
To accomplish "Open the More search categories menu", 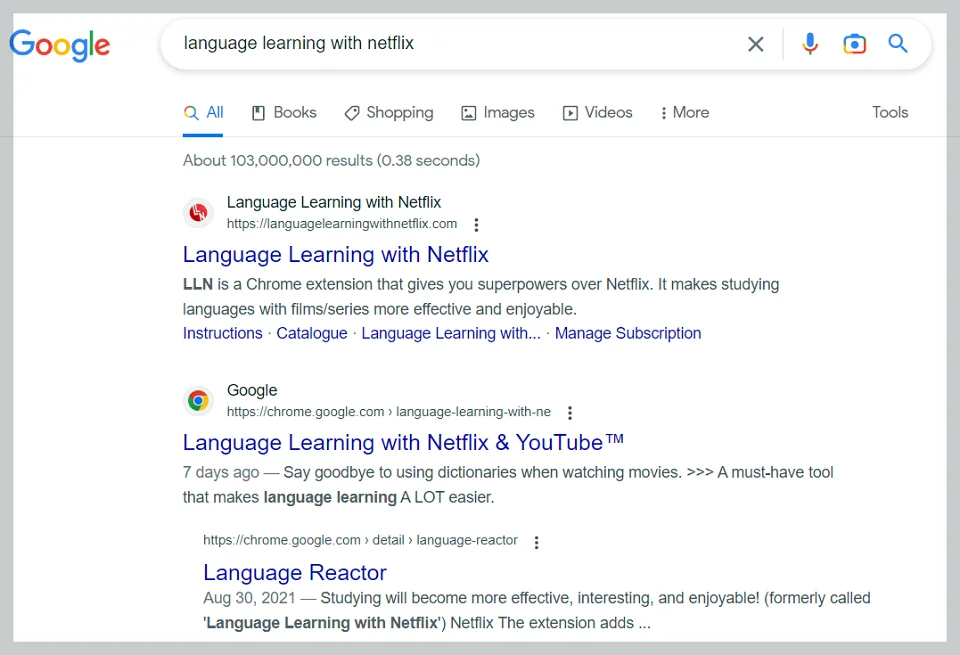I will [684, 112].
